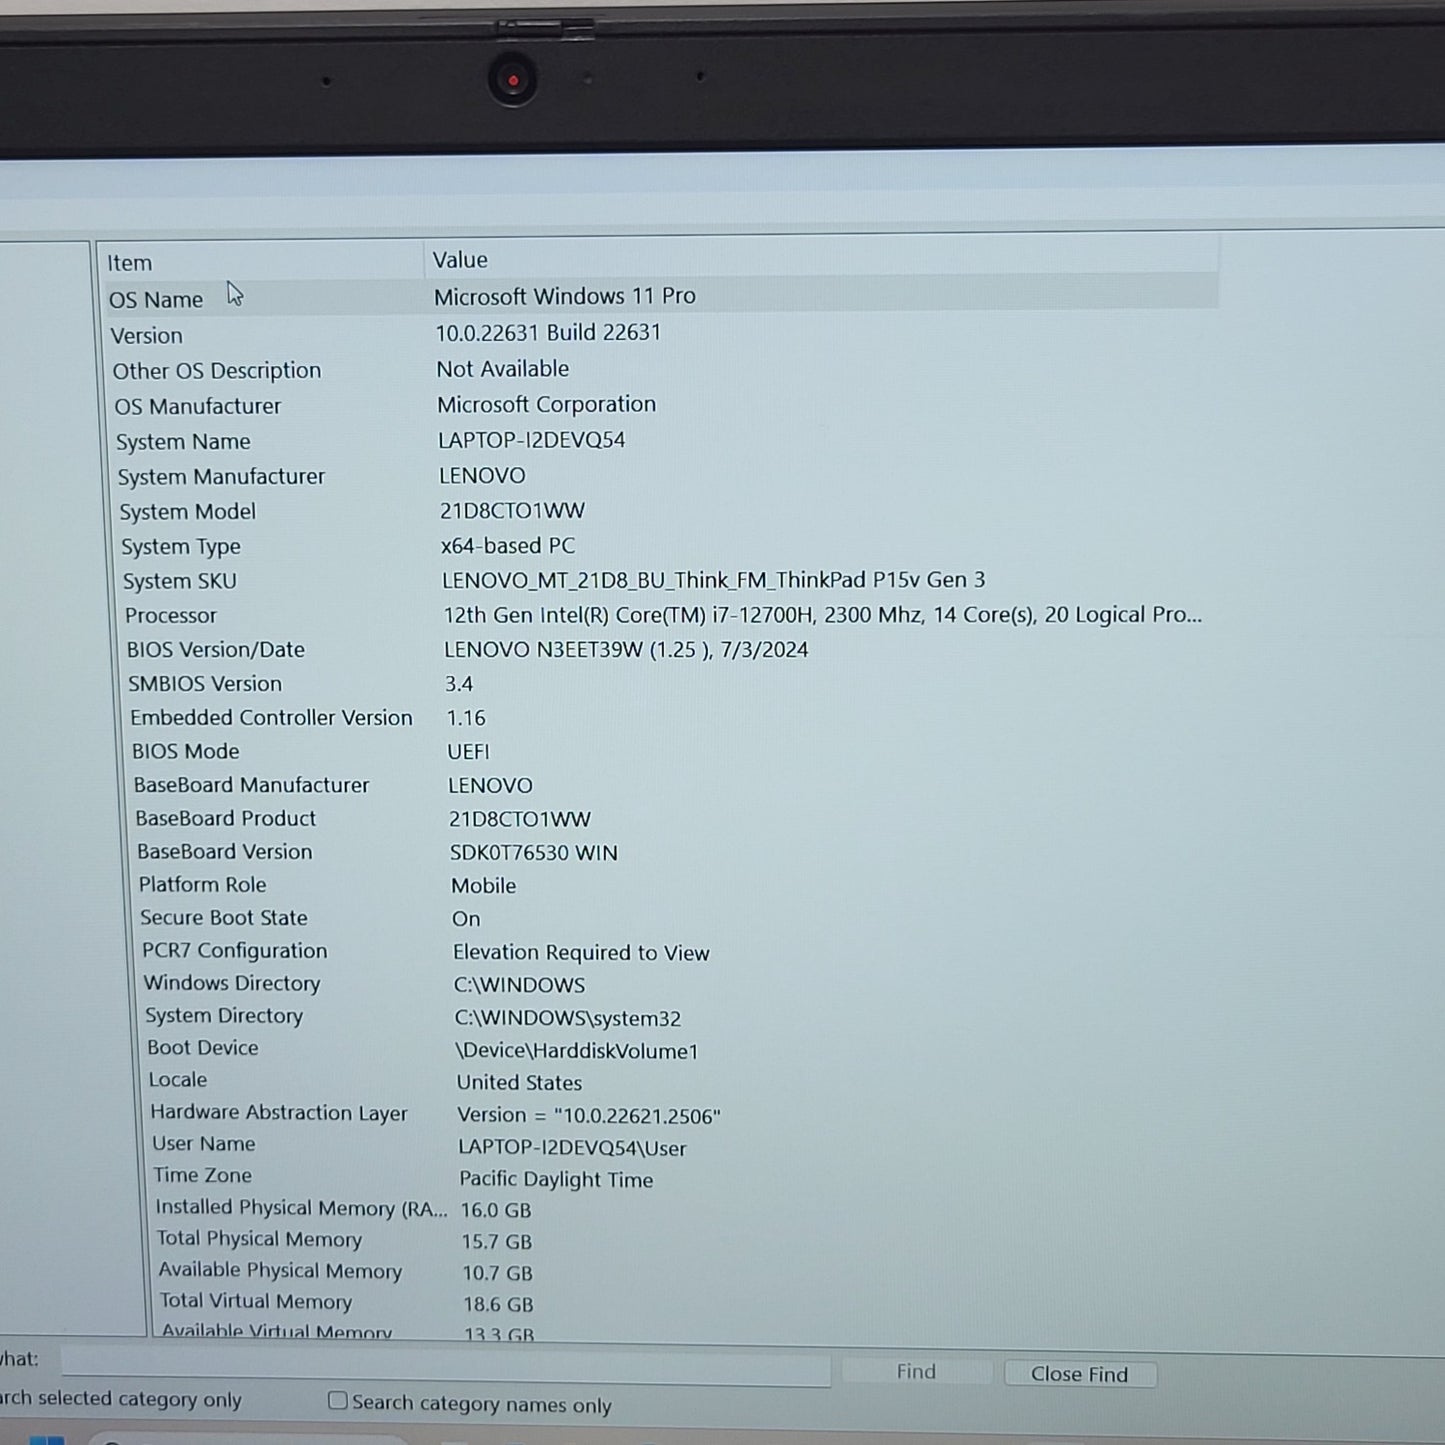Click SDK0T76530 WIN value
The image size is (1445, 1445).
[x=534, y=852]
